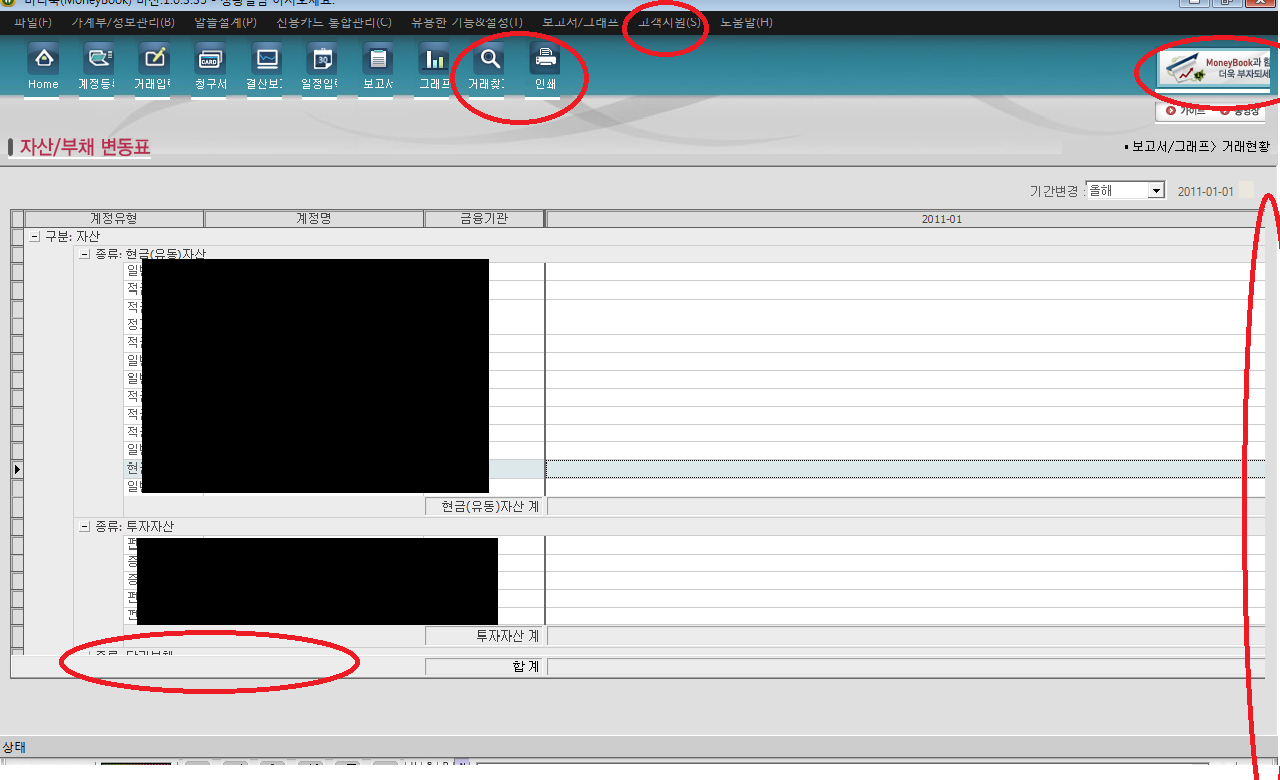Open the settlement (결산보기) toolbar icon
This screenshot has width=1280, height=780.
point(265,60)
